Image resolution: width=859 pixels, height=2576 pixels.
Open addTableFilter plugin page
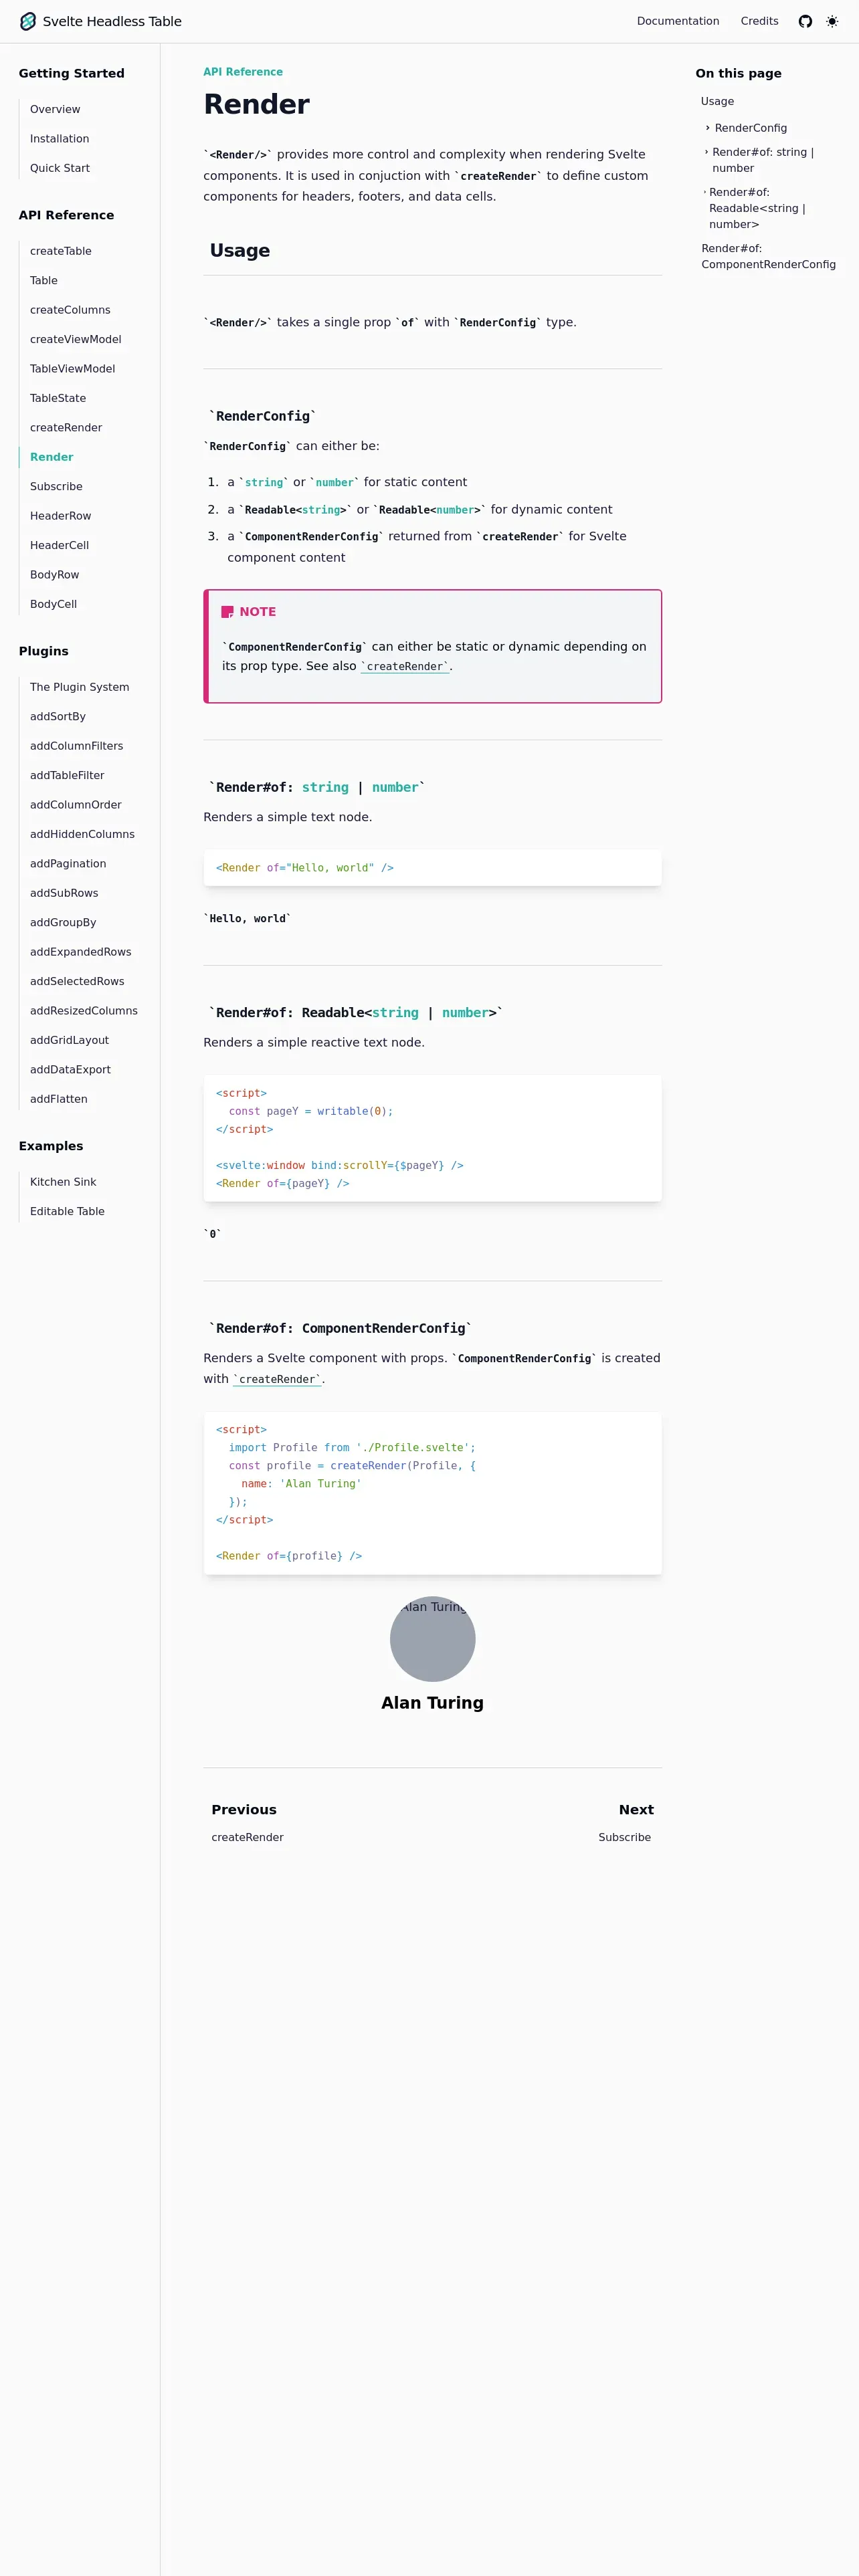coord(67,775)
